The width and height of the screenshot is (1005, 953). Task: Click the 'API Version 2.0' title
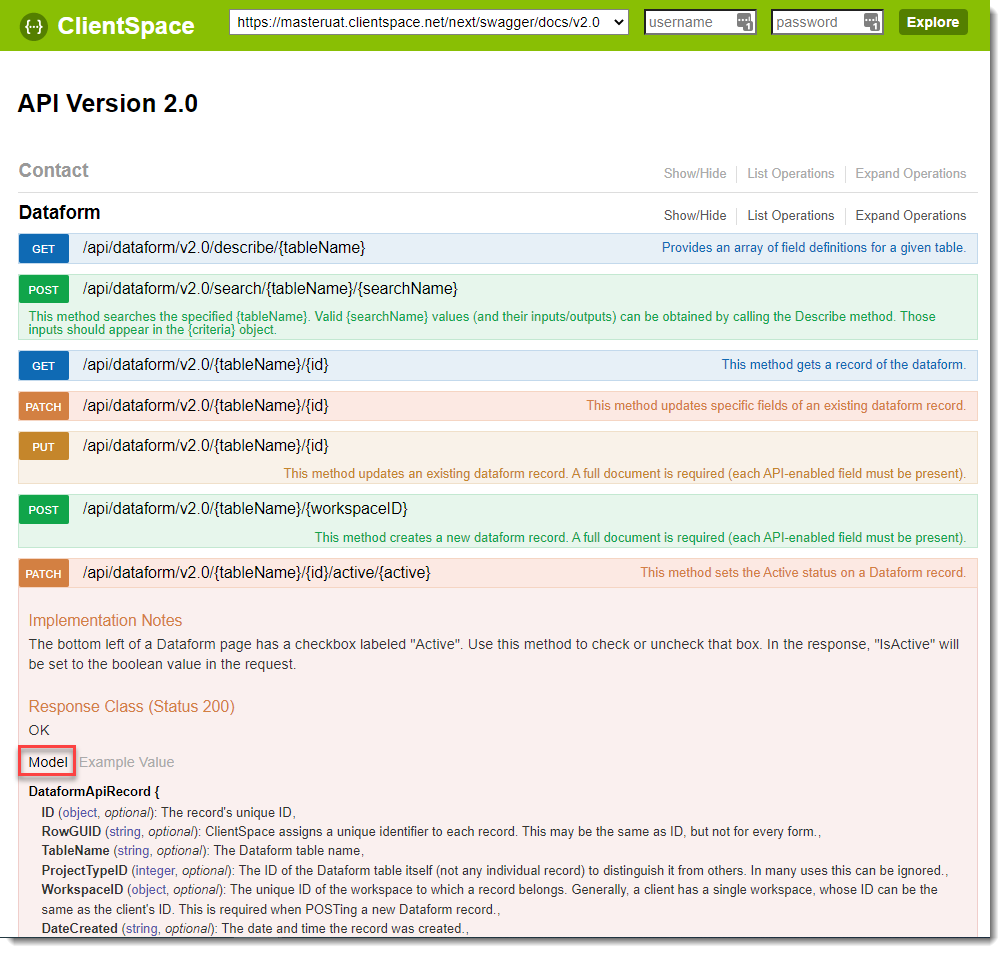108,104
